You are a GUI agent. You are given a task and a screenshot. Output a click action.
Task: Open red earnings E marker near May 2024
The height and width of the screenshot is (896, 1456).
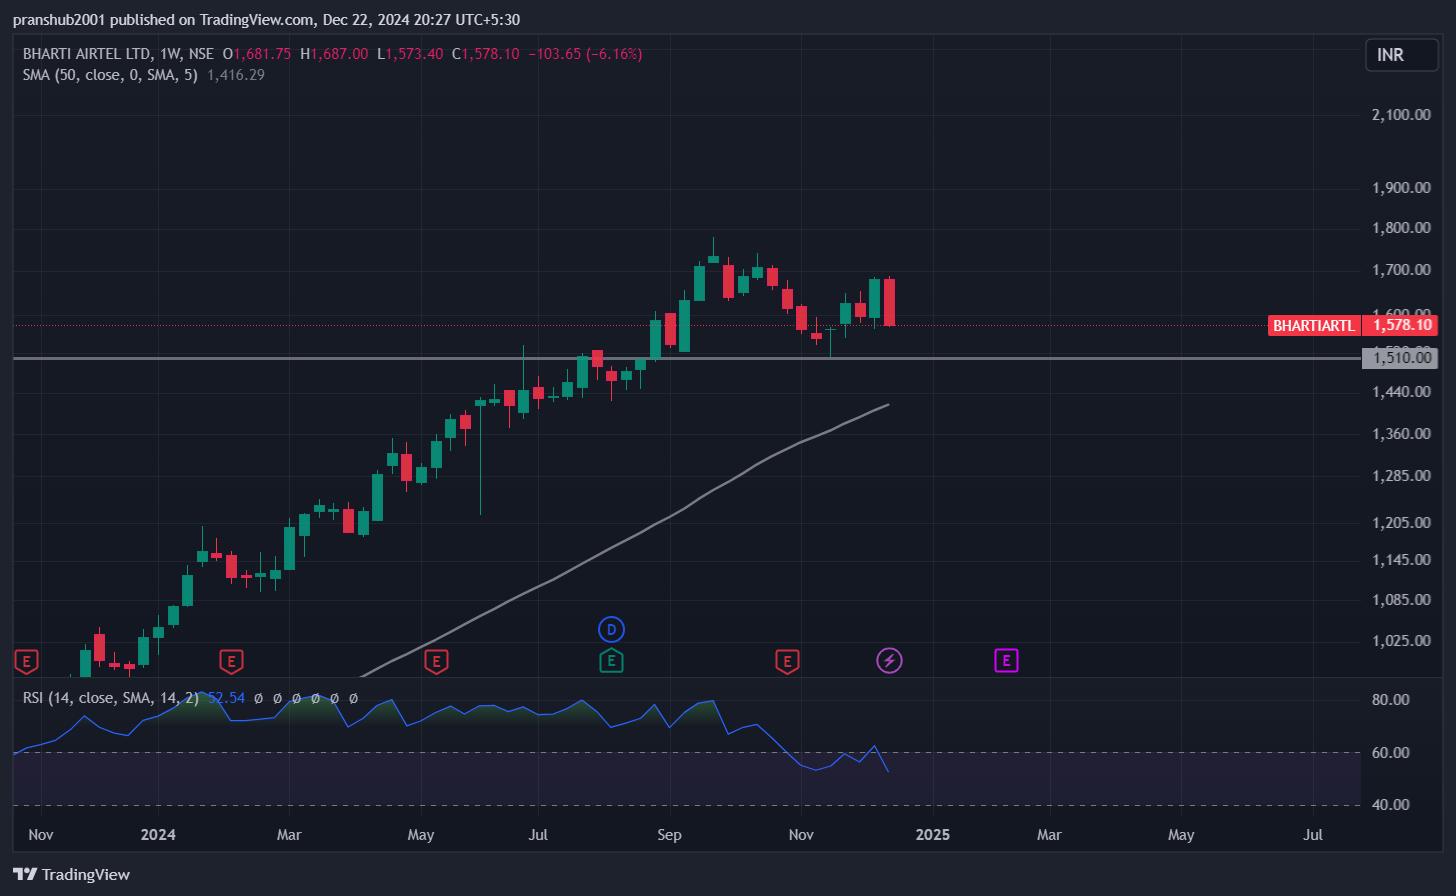(x=436, y=661)
